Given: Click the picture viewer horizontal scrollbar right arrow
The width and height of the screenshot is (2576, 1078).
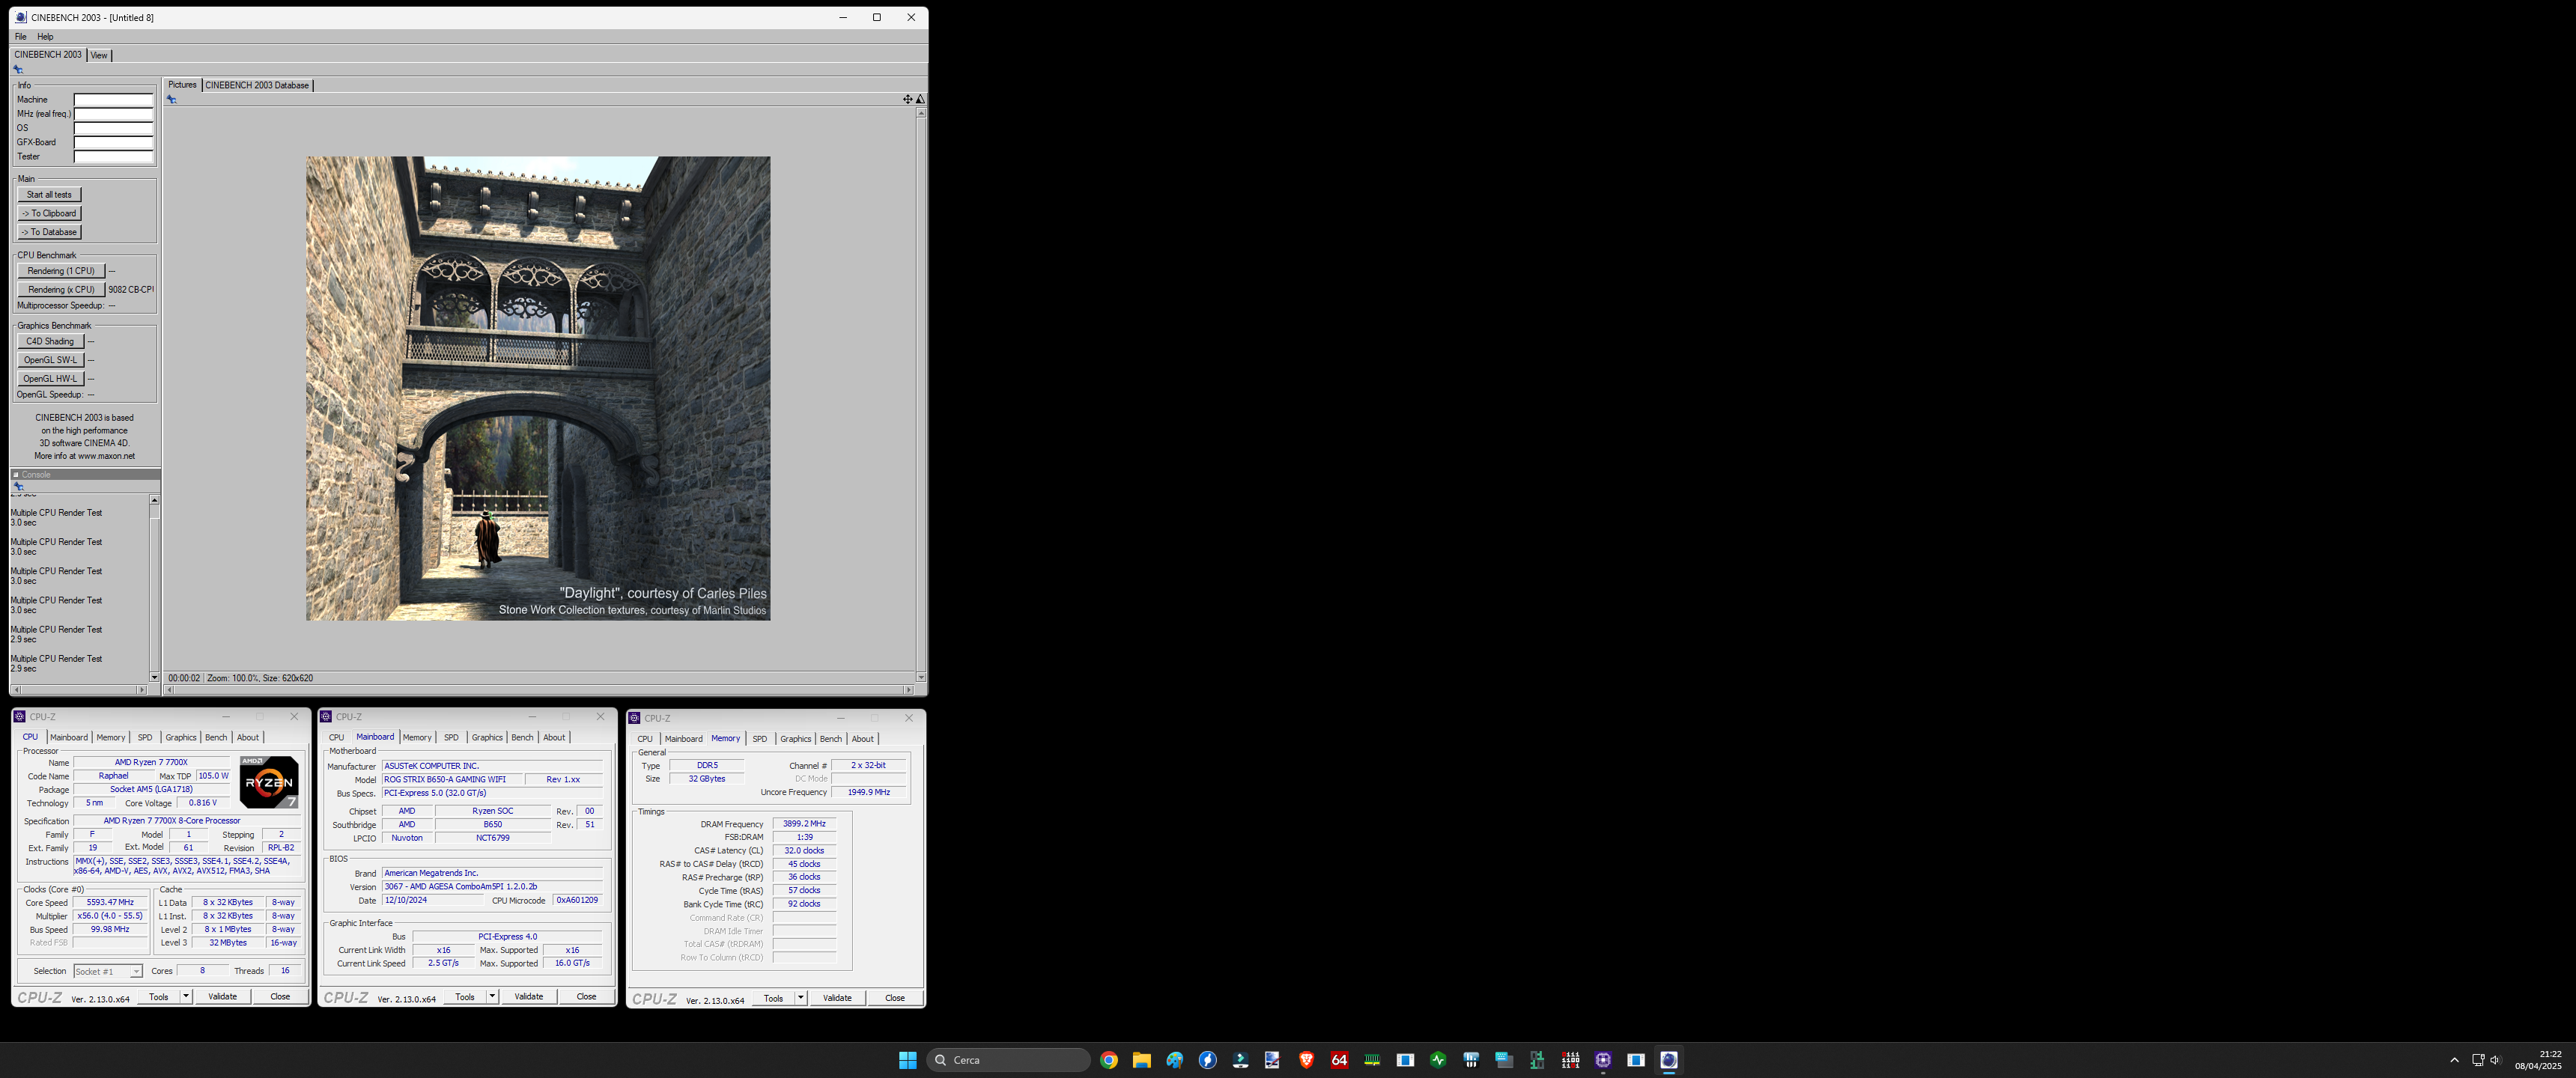Looking at the screenshot, I should pyautogui.click(x=908, y=690).
